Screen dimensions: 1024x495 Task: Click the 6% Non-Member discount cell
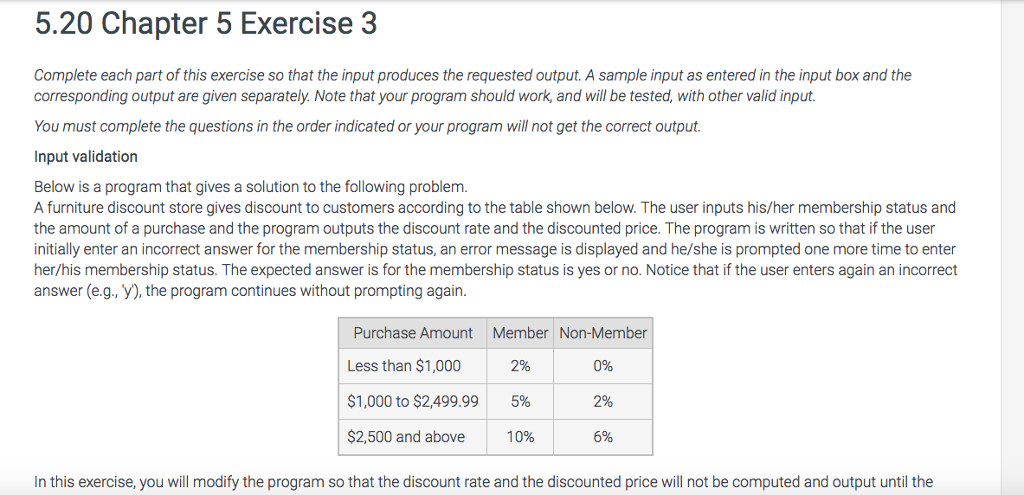pyautogui.click(x=603, y=436)
